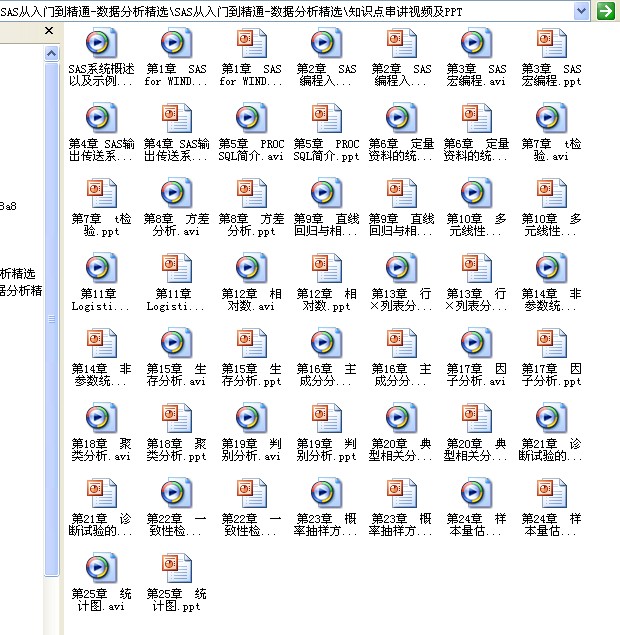Click the file name 第22章 一致性检... under the presentation icon
This screenshot has height=635, width=620.
(x=251, y=524)
